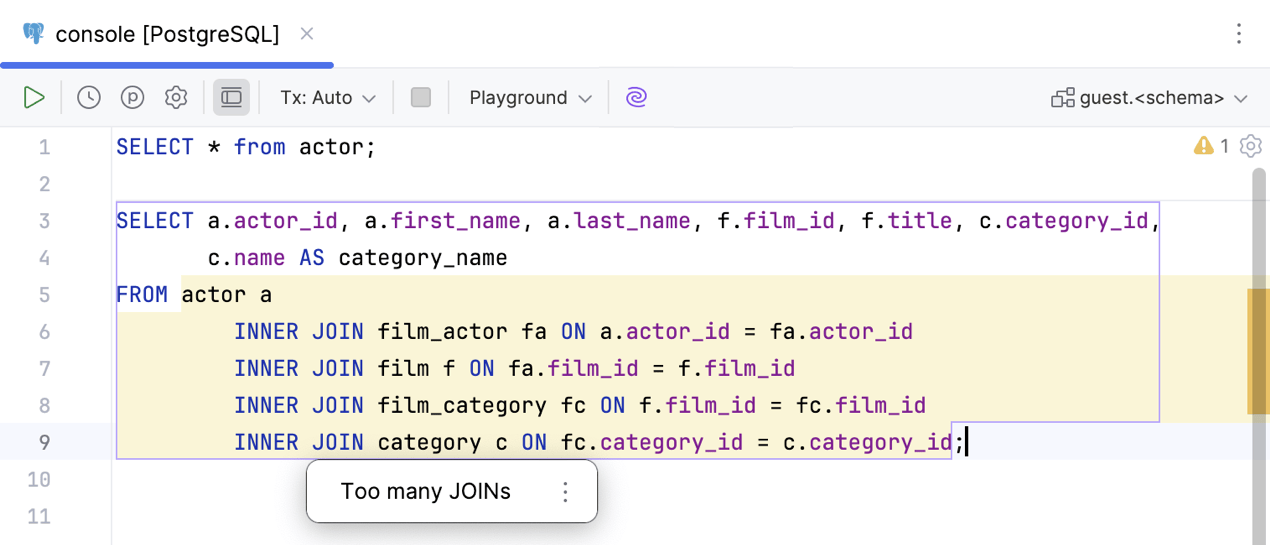Open the Playground resolve mode dropdown
This screenshot has height=545, width=1270.
[x=530, y=97]
